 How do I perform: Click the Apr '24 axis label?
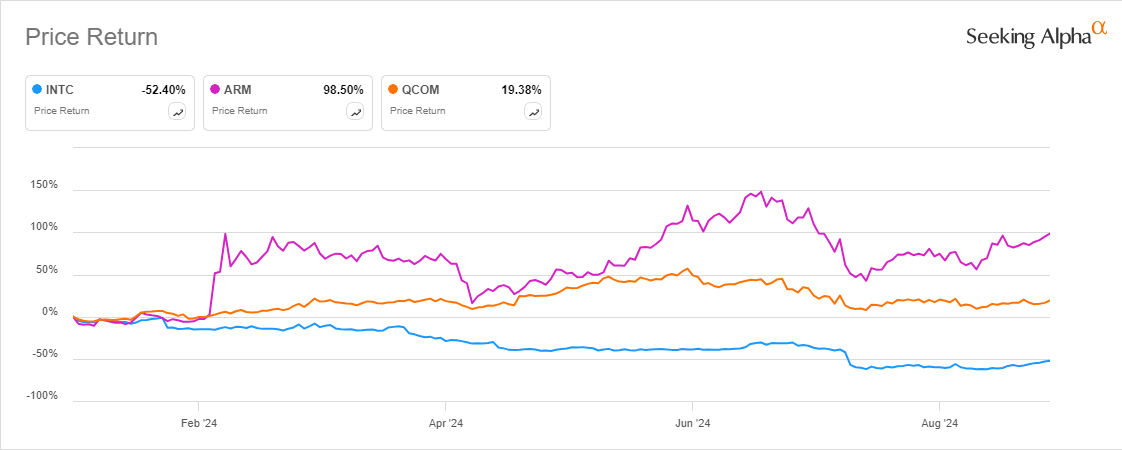(x=444, y=424)
